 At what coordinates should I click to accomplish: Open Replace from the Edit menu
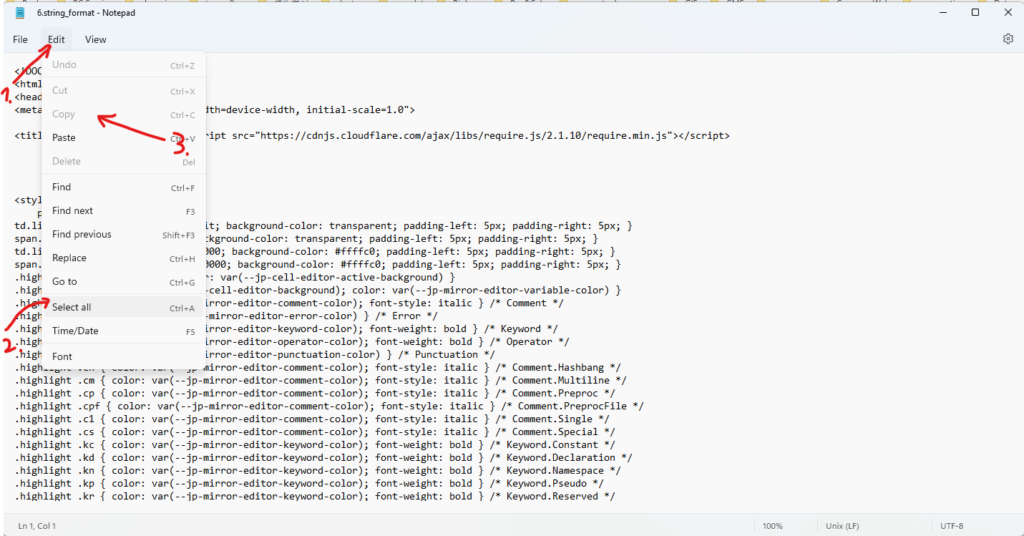123,258
